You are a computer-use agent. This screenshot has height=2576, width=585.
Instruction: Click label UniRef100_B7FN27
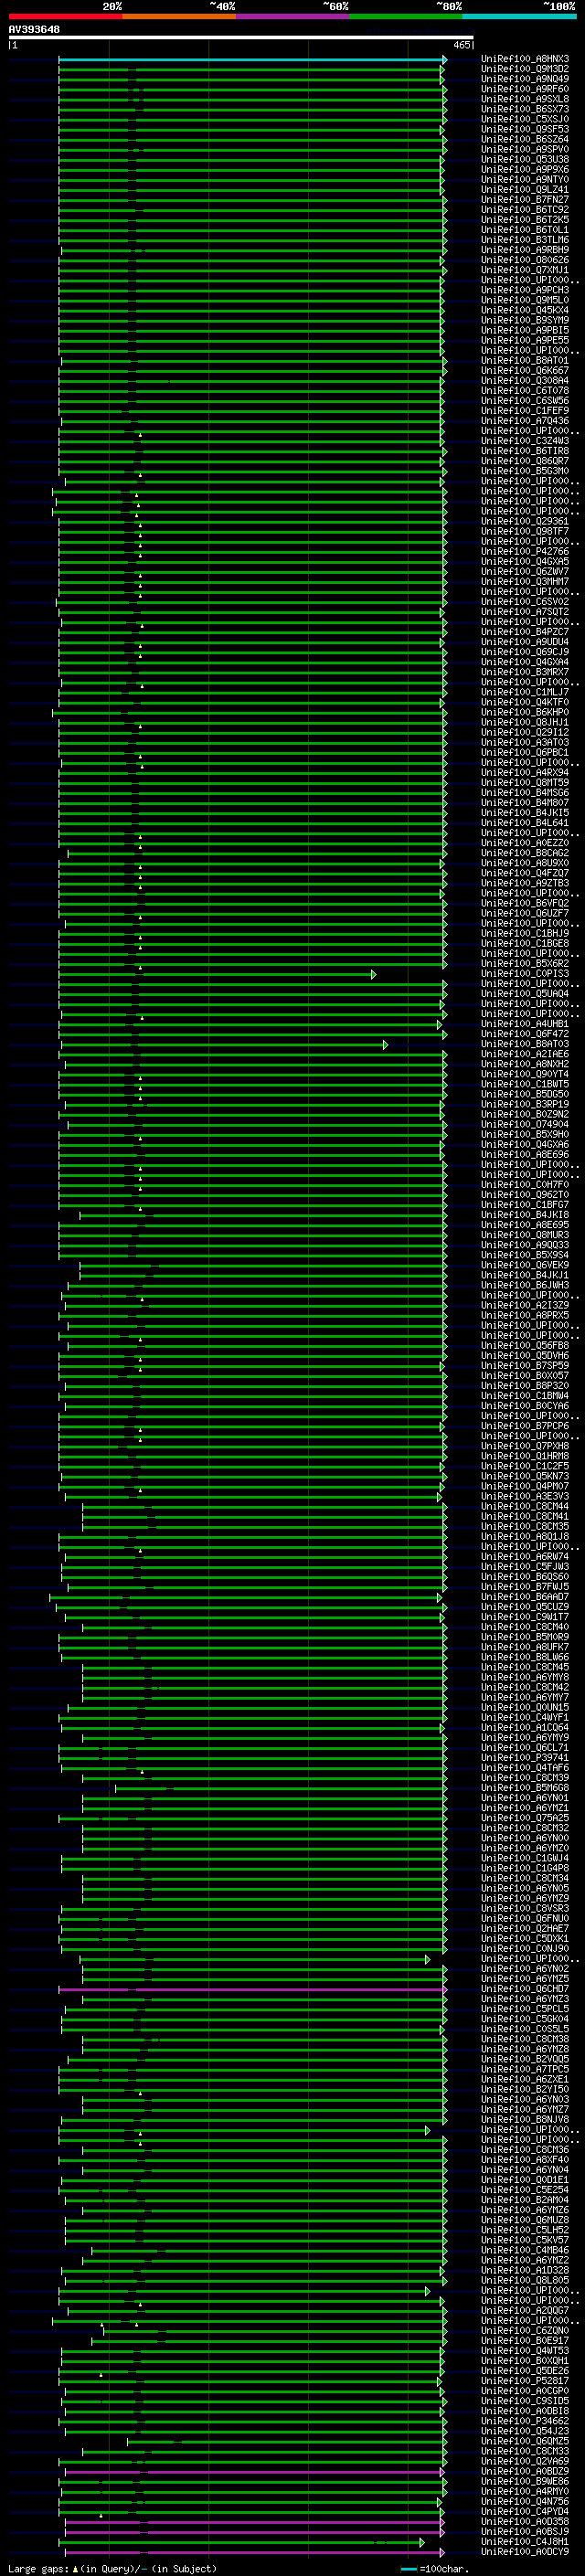pyautogui.click(x=525, y=200)
